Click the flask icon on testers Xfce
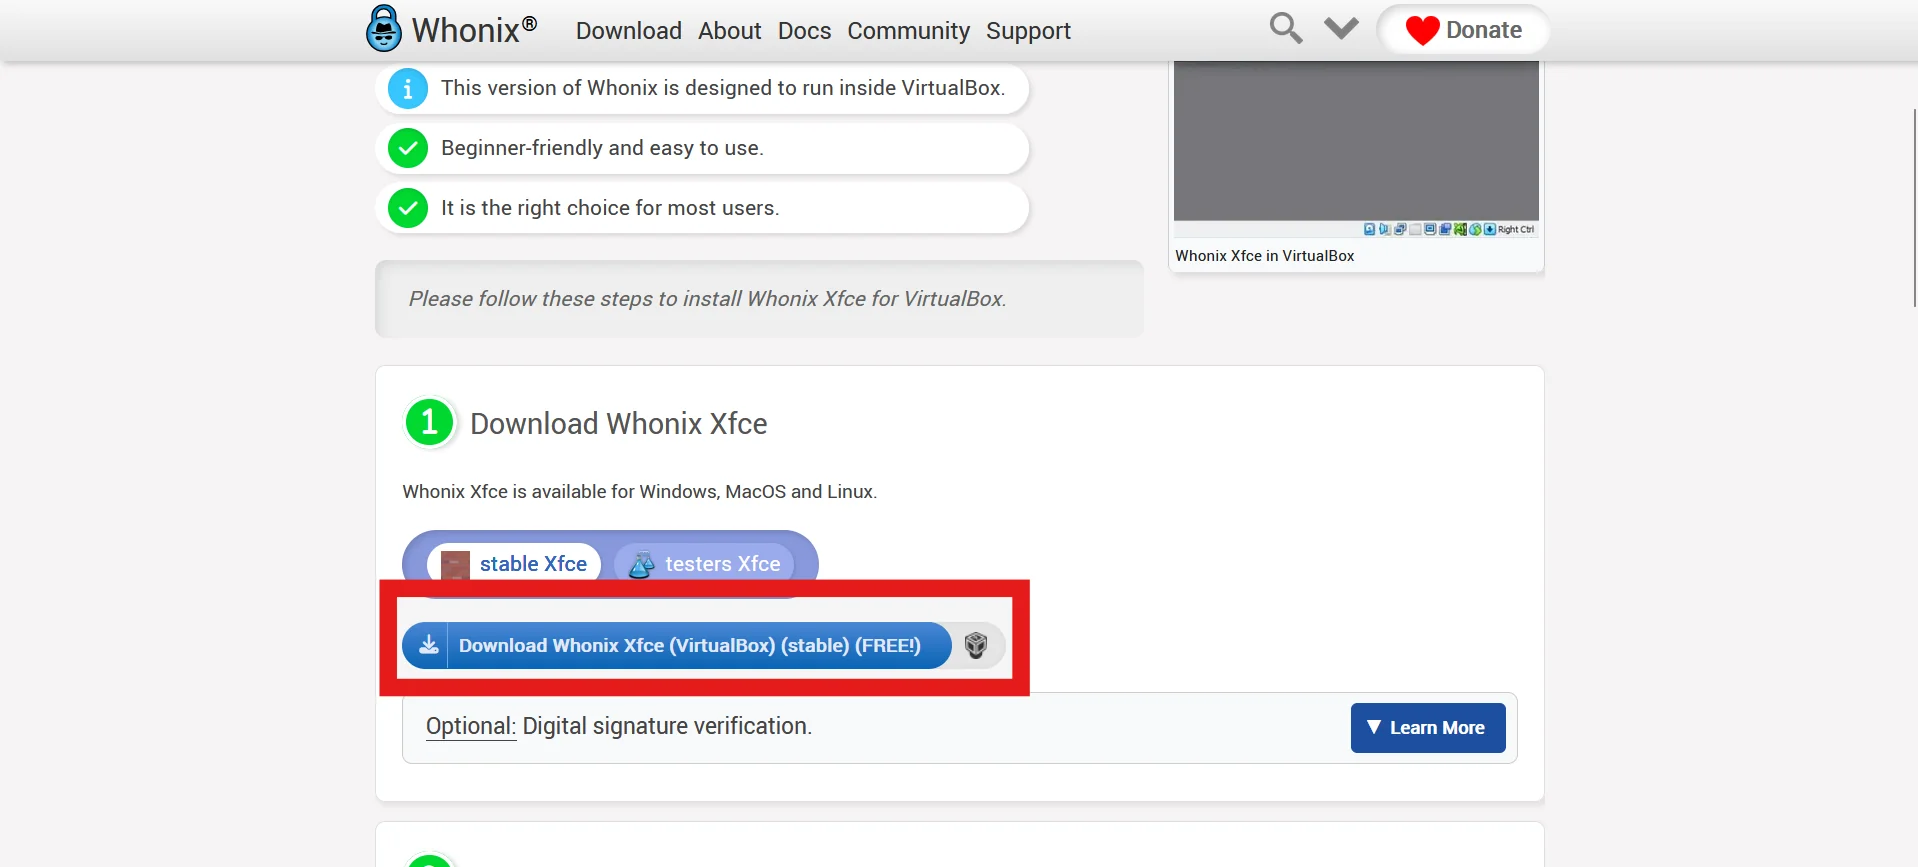 pyautogui.click(x=641, y=564)
